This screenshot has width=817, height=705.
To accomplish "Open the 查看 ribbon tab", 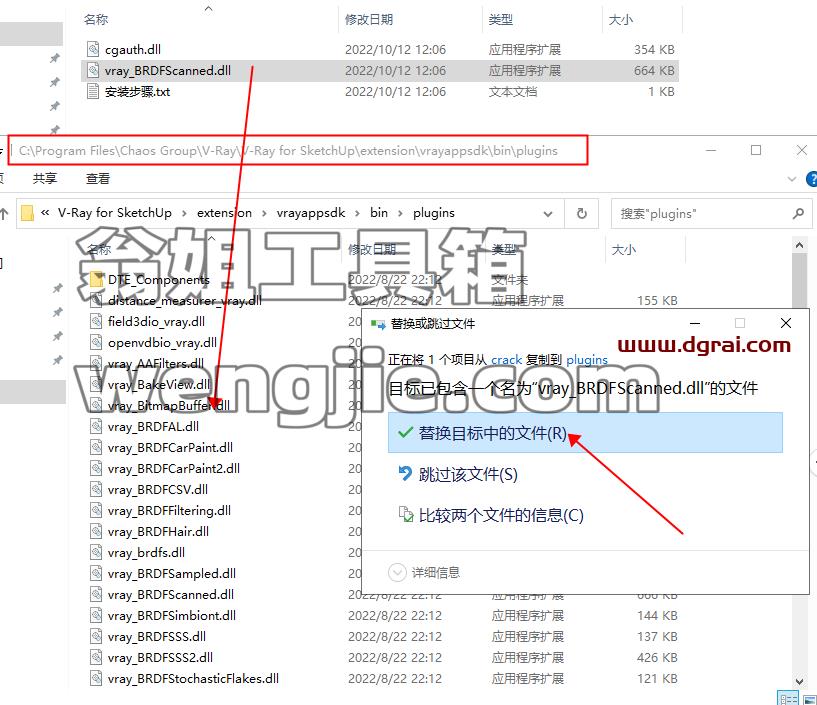I will point(97,179).
